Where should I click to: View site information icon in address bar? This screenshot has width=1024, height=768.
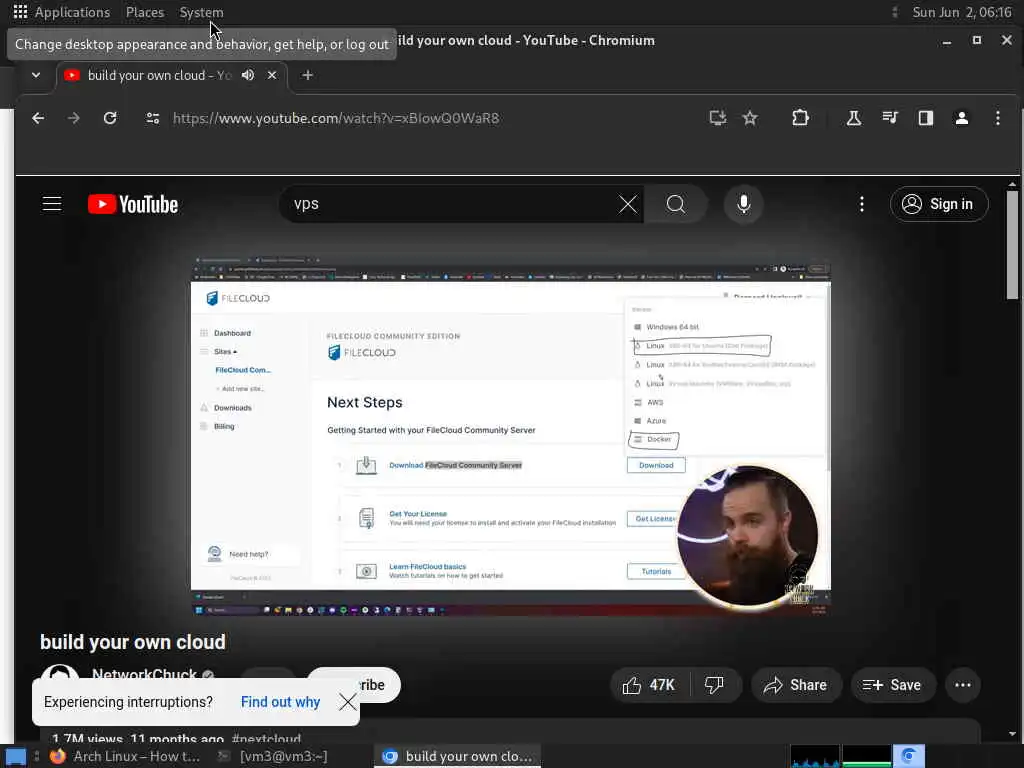pos(153,118)
